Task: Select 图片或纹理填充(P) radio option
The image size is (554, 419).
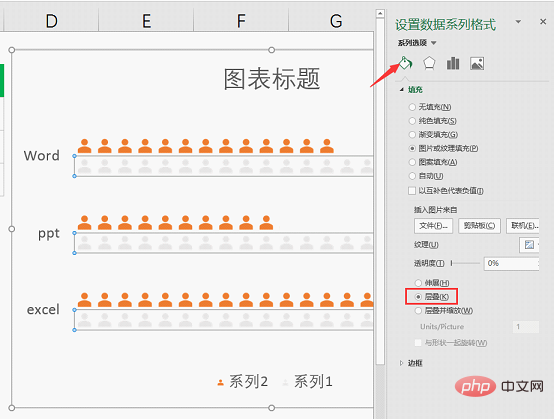Action: (x=412, y=148)
